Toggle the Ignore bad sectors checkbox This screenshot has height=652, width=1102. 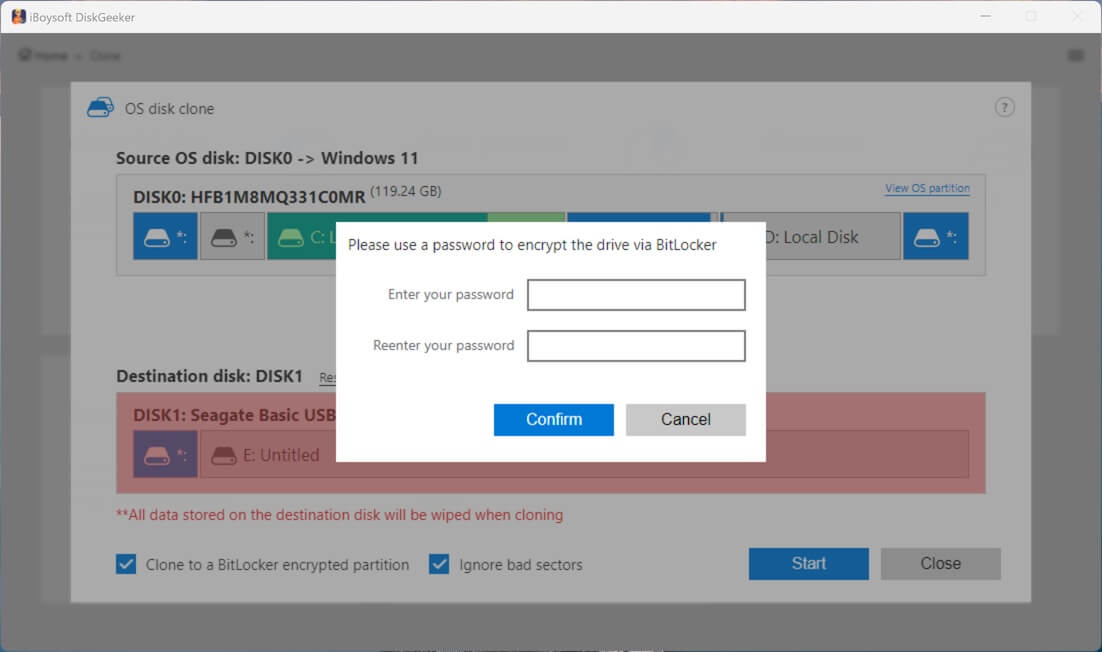tap(439, 564)
